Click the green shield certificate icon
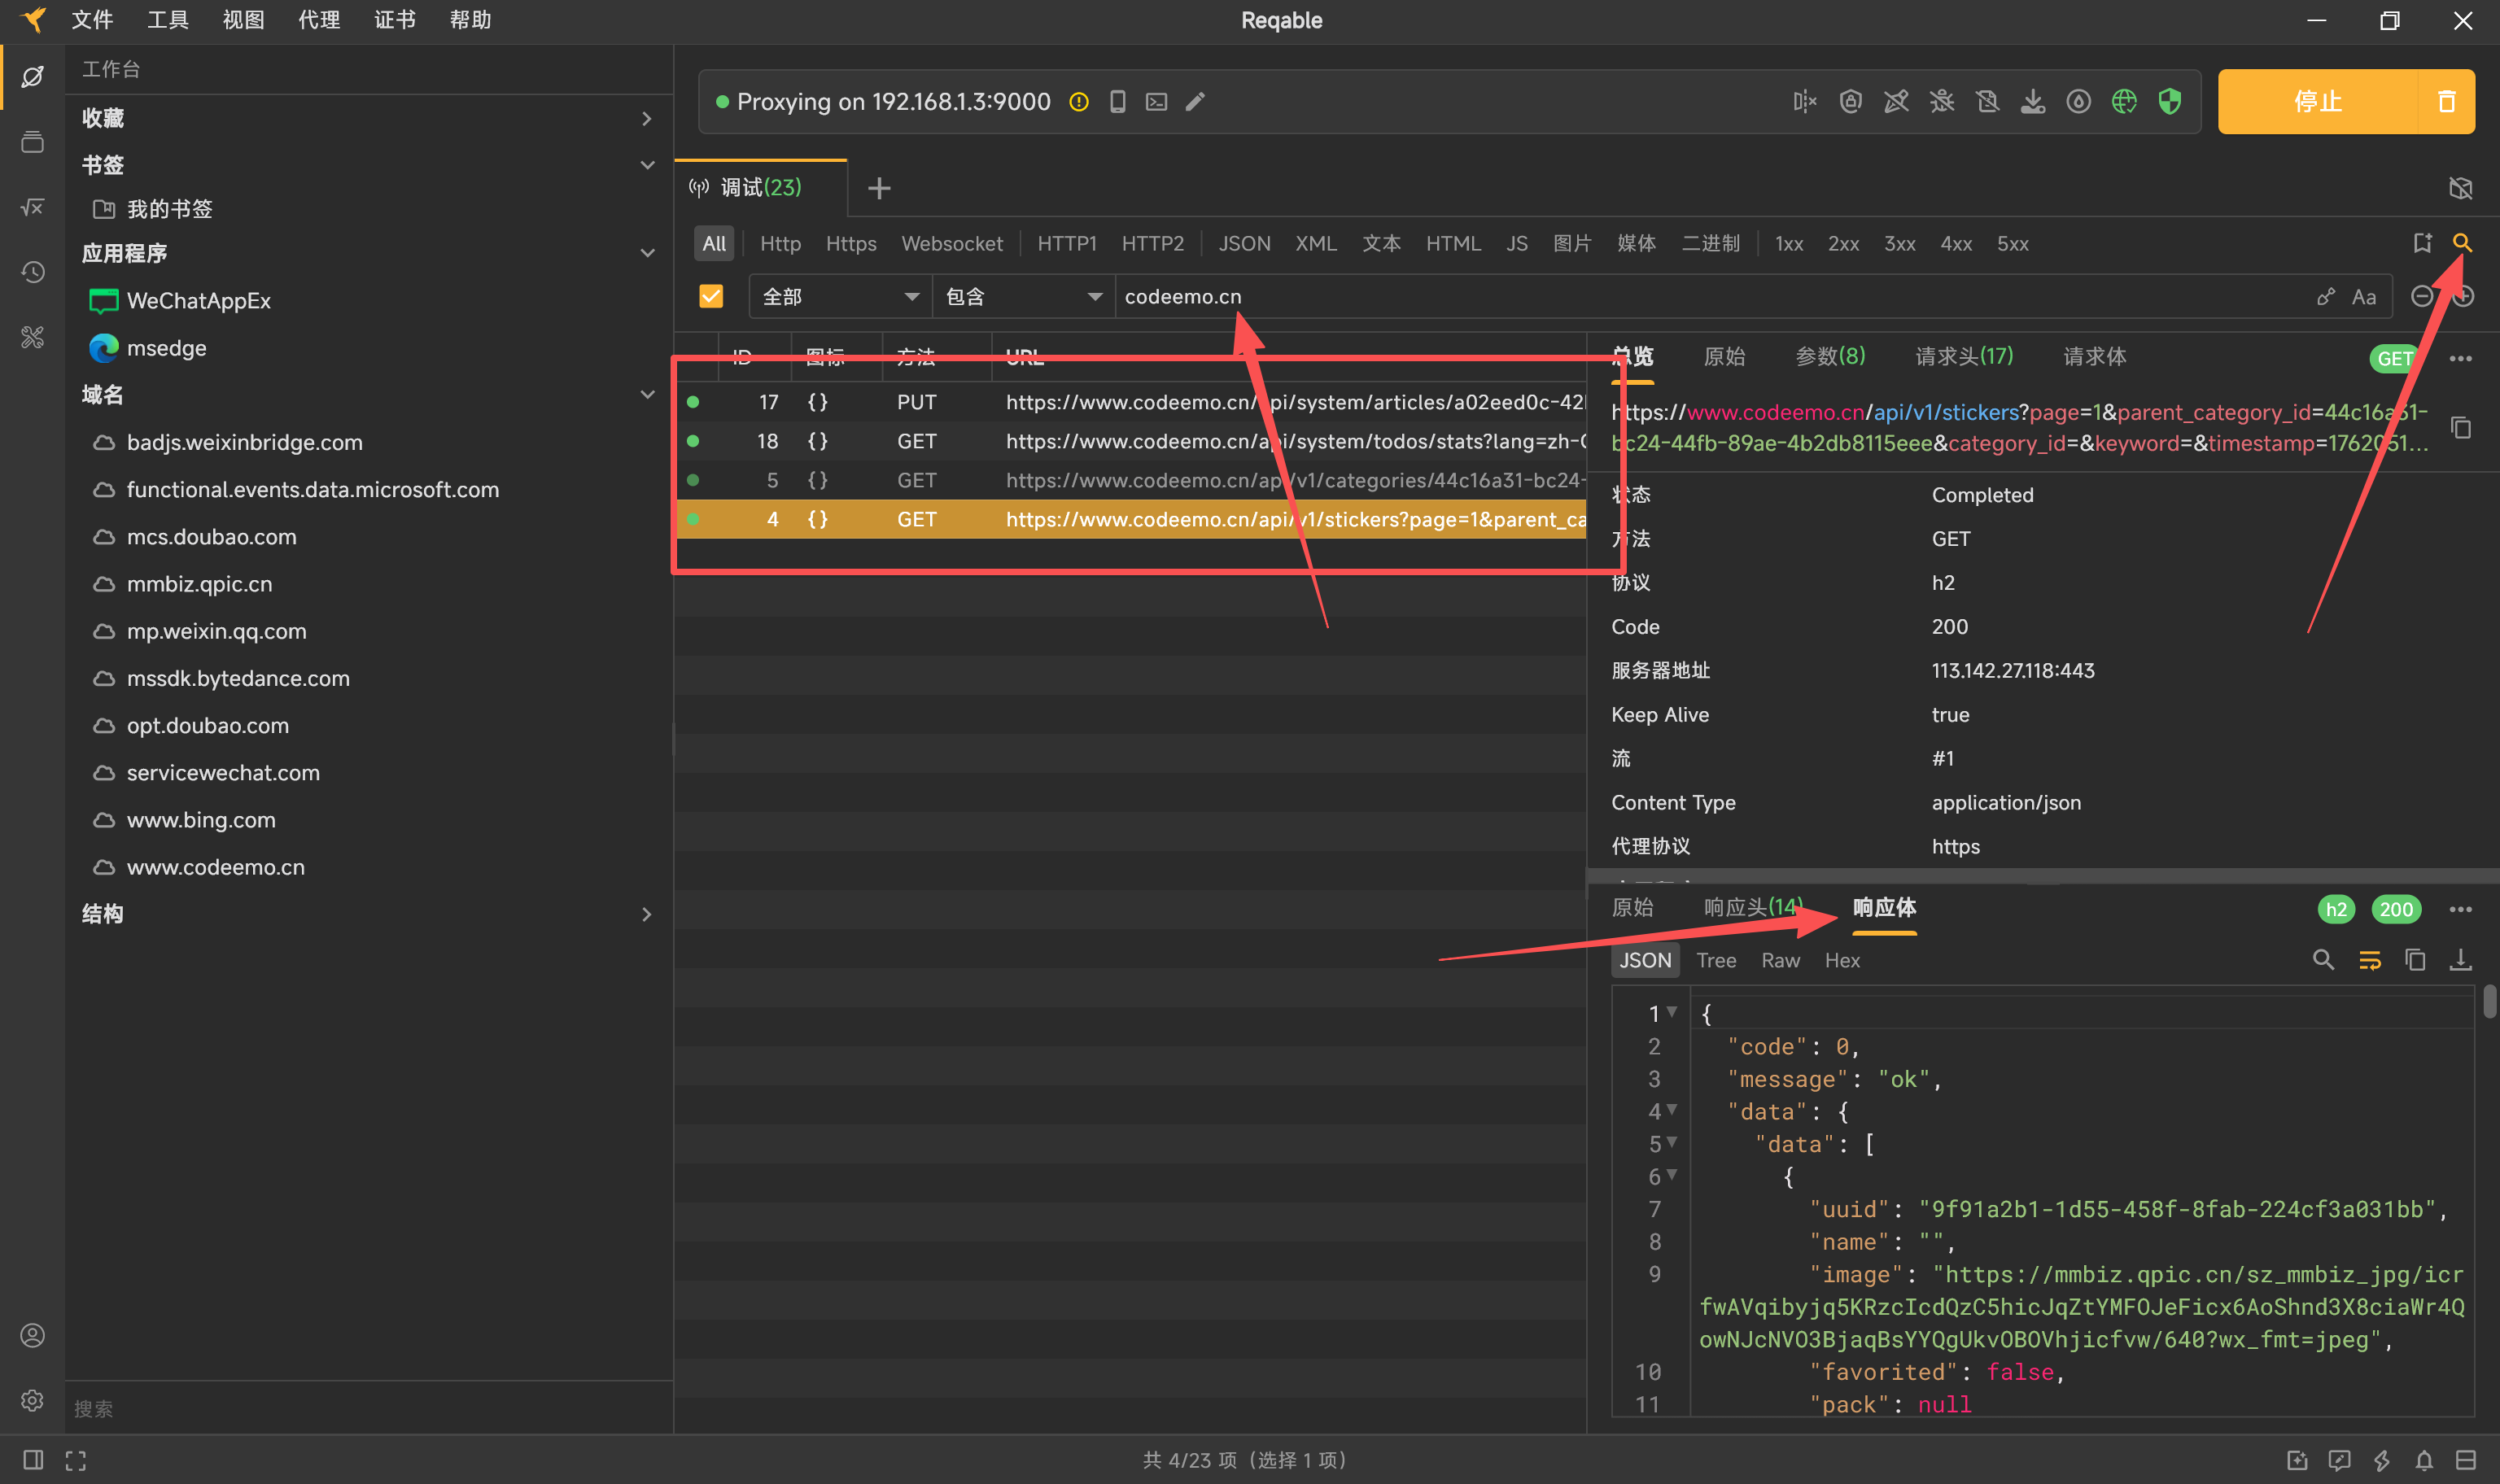The height and width of the screenshot is (1484, 2500). [2169, 101]
